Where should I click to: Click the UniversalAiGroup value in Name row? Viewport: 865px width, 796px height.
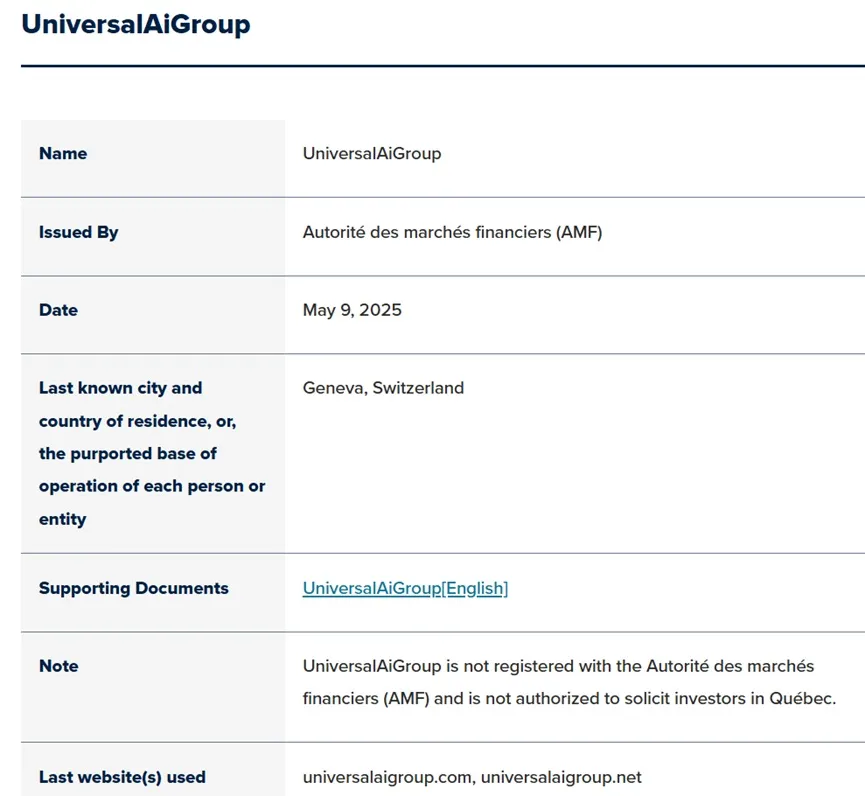pos(372,153)
